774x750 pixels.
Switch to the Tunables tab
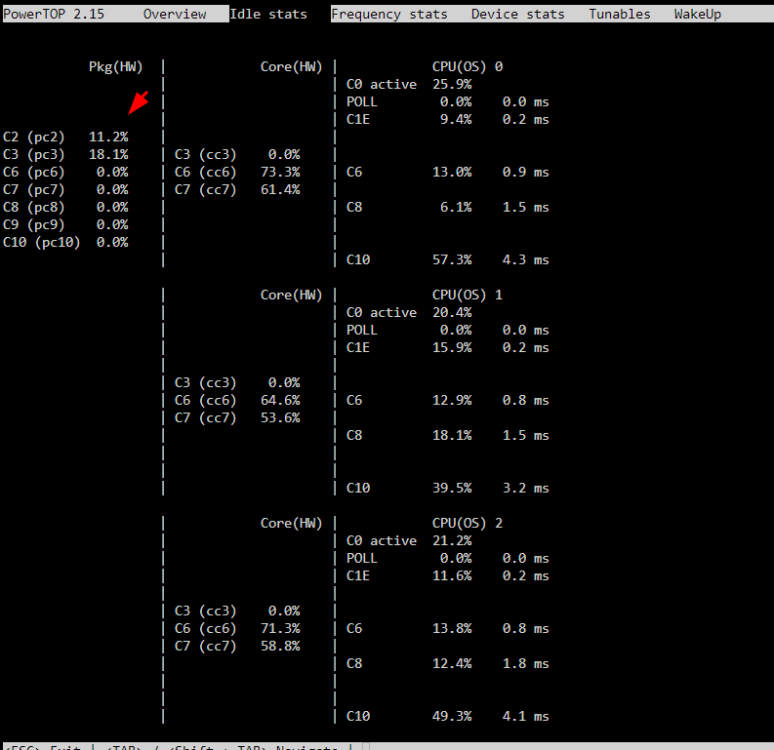[x=619, y=14]
